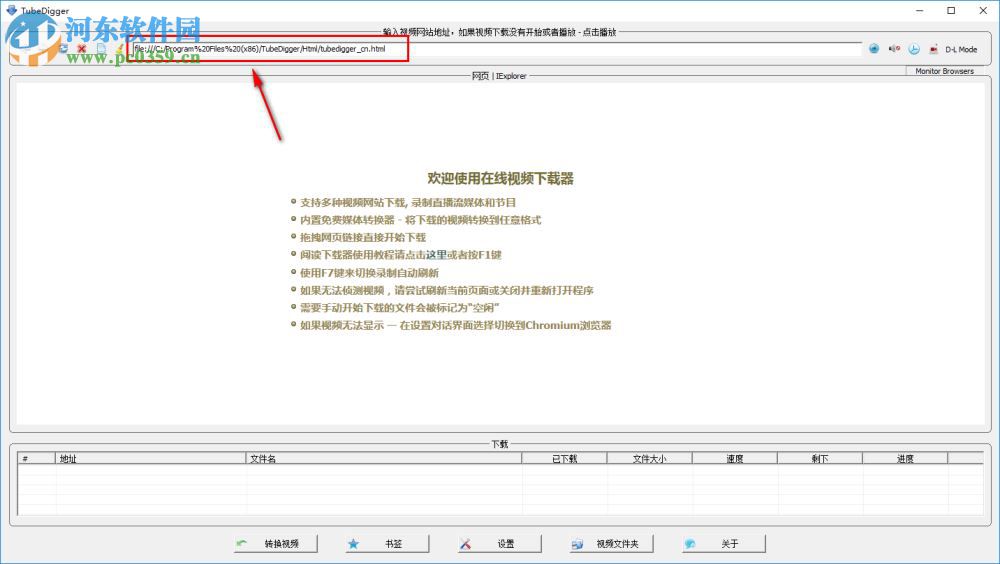Click the blue star icon on 书签

point(353,544)
